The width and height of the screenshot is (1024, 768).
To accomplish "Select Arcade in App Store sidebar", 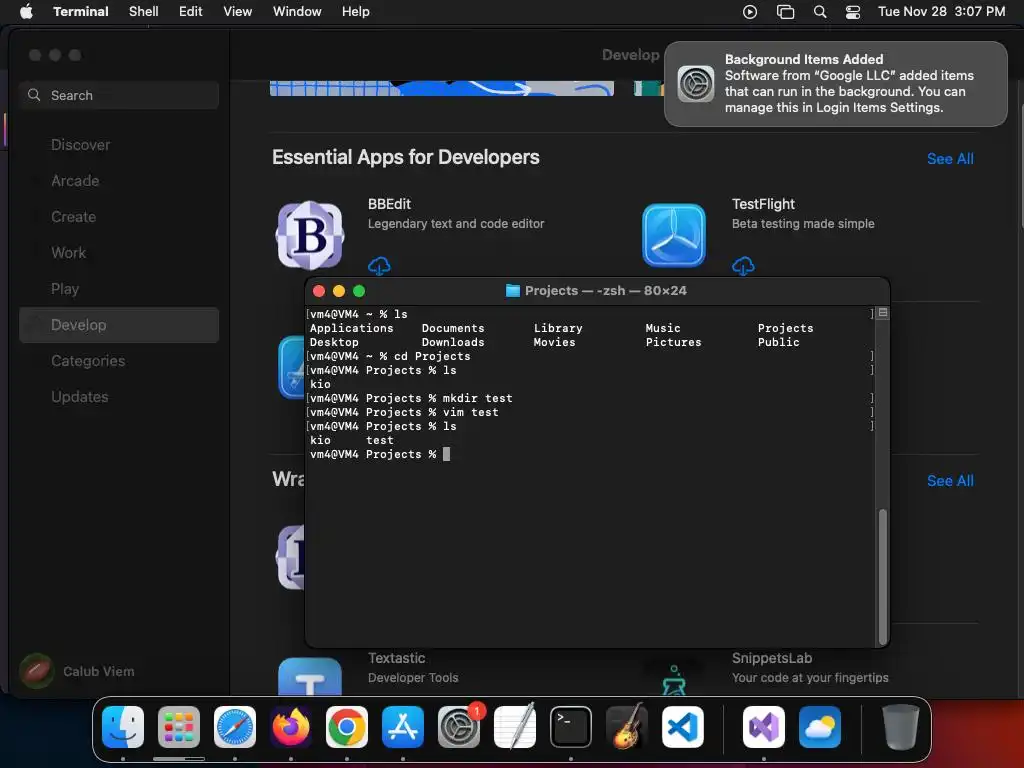I will pos(119,181).
